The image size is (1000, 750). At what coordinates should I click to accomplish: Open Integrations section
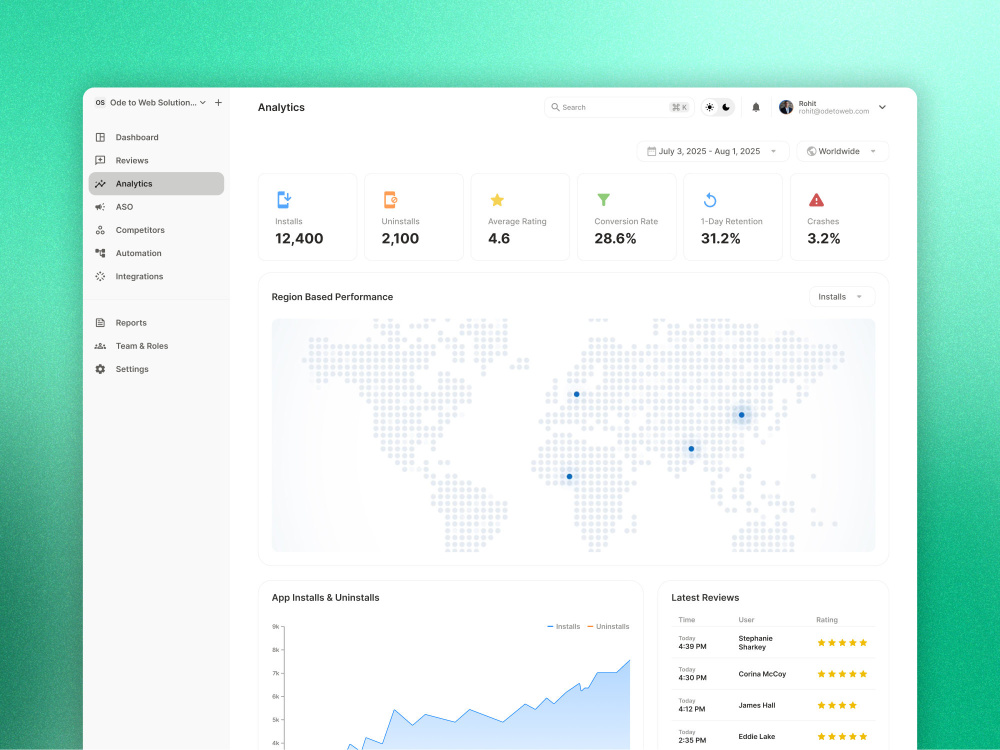point(156,276)
